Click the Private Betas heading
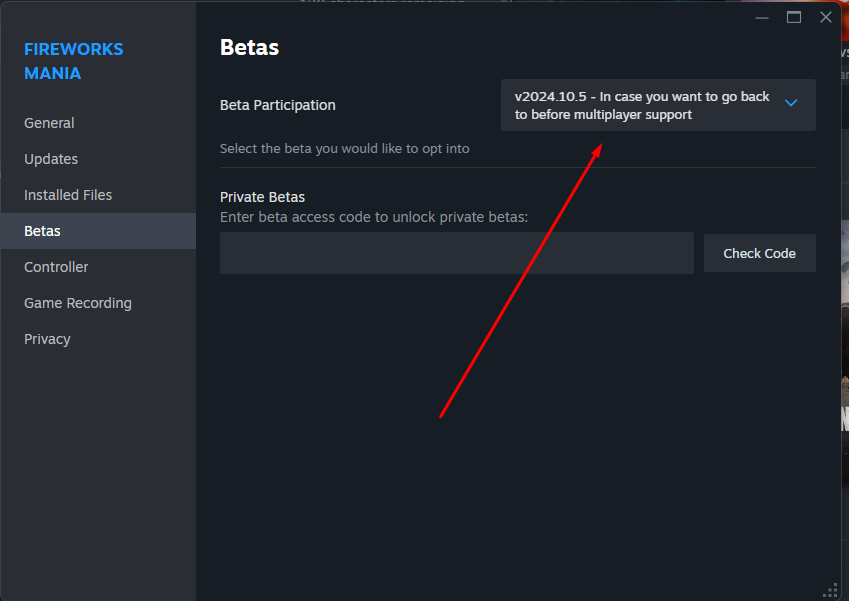849x601 pixels. click(x=262, y=196)
